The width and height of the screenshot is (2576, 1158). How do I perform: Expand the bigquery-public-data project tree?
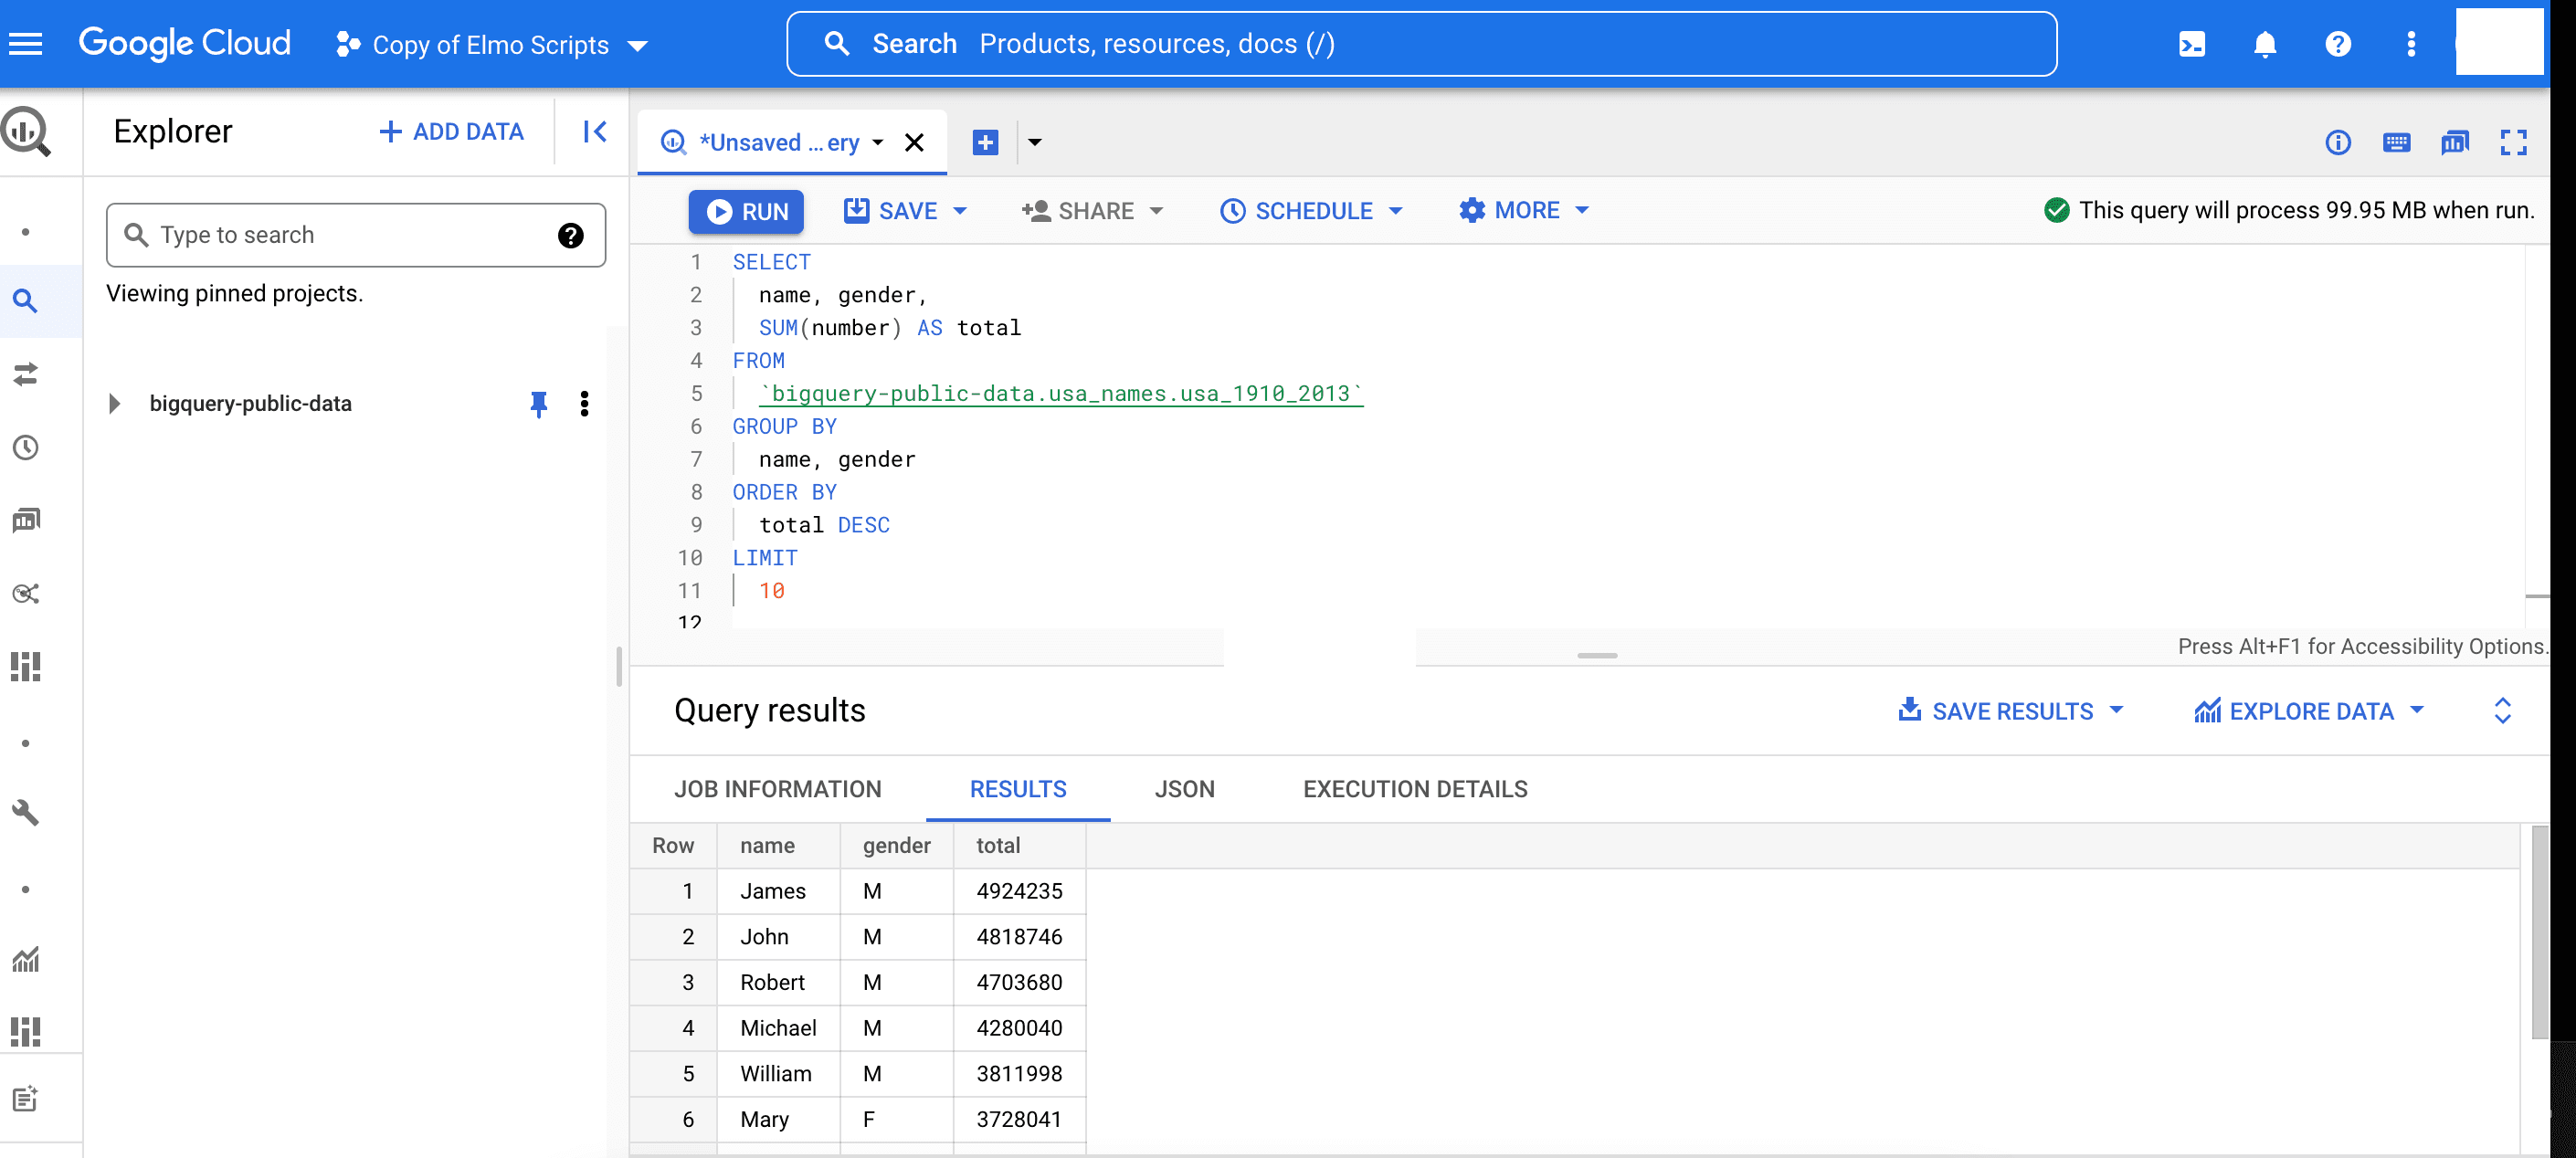tap(113, 403)
